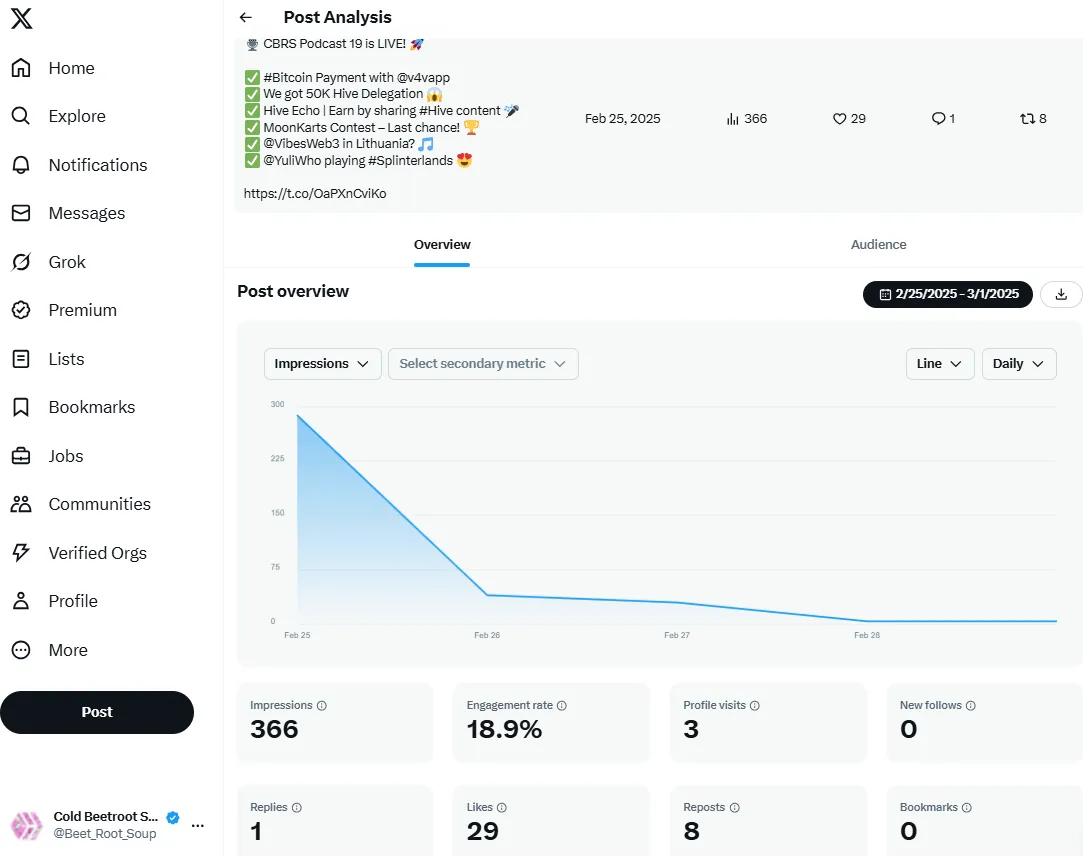The image size is (1083, 856).
Task: Click the #Splinterlands hashtag
Action: [410, 160]
